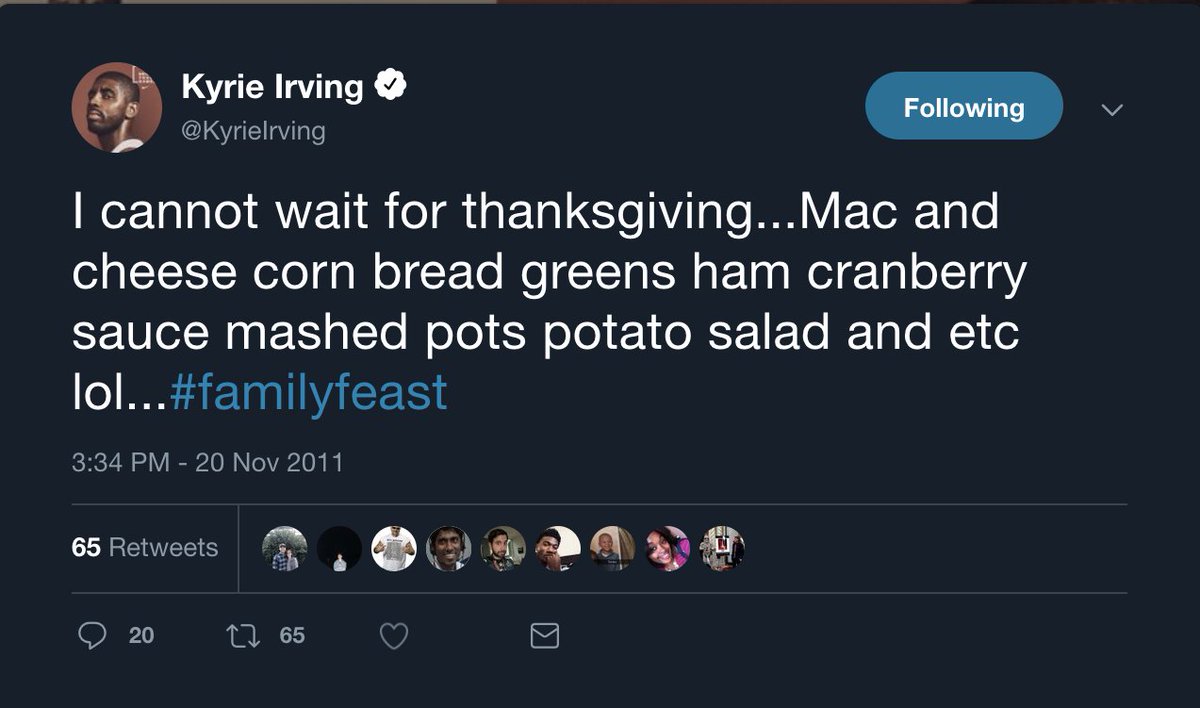Click the last retweeter avatar in the row

(x=722, y=548)
